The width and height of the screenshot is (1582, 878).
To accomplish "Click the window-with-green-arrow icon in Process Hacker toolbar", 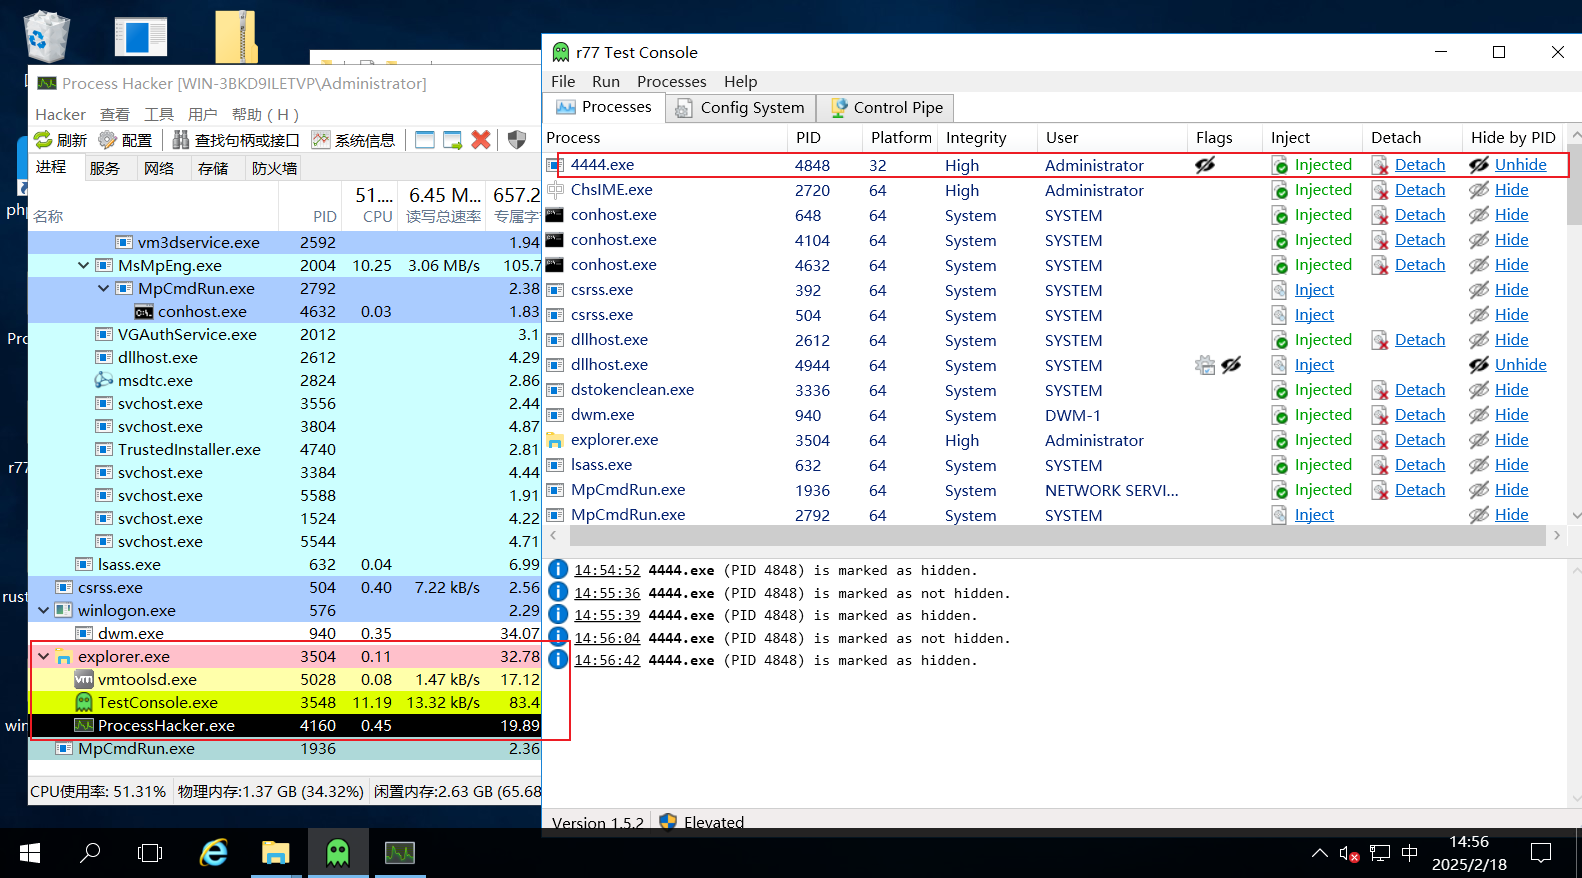I will point(453,140).
